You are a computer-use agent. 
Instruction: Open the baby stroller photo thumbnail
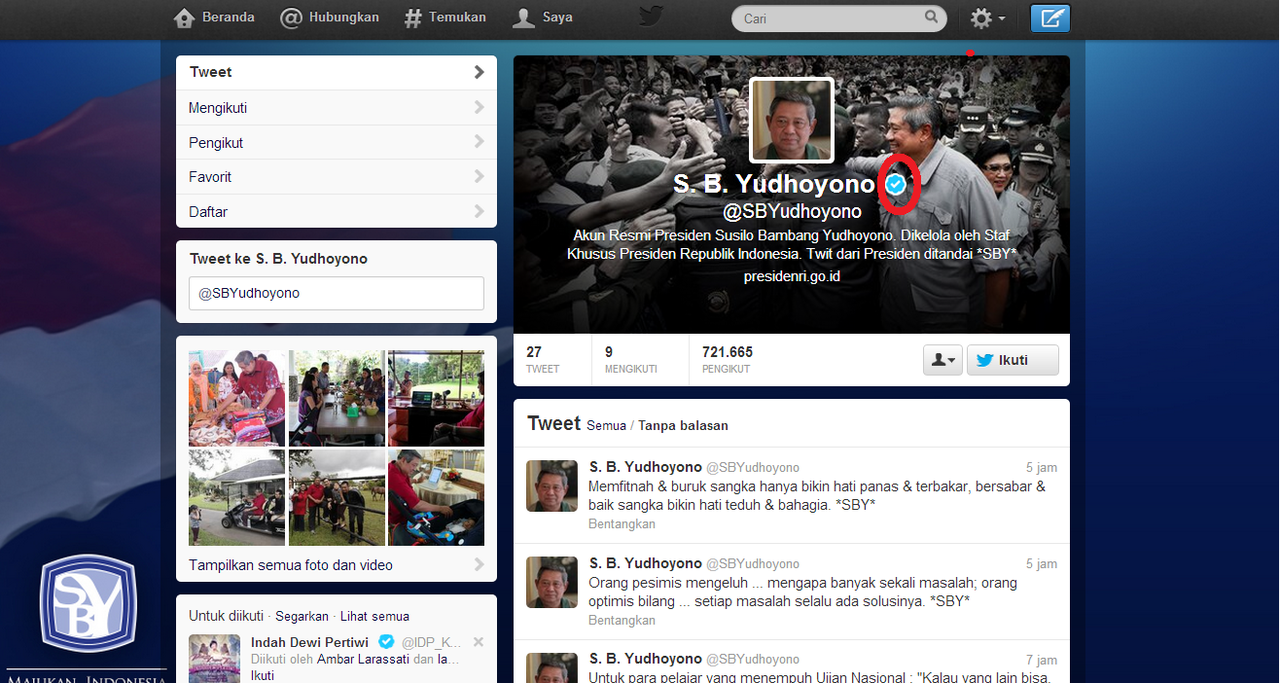click(436, 497)
